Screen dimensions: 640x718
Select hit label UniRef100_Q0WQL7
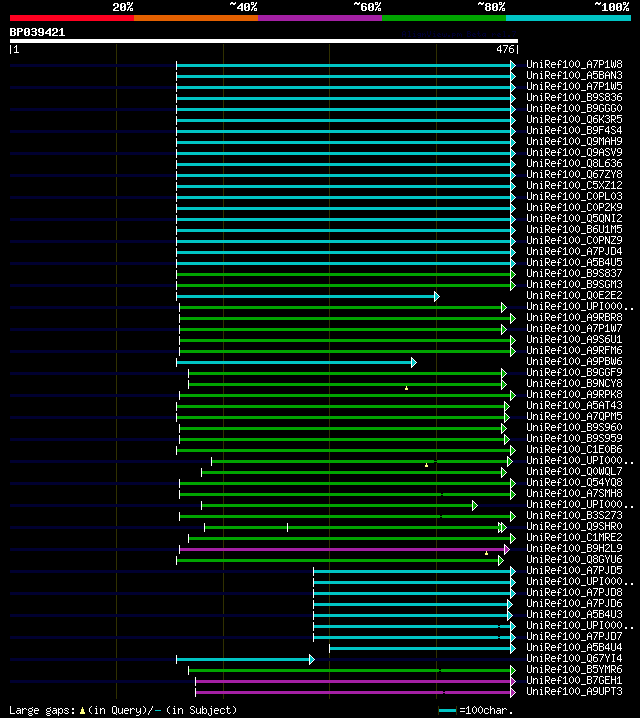(x=574, y=471)
